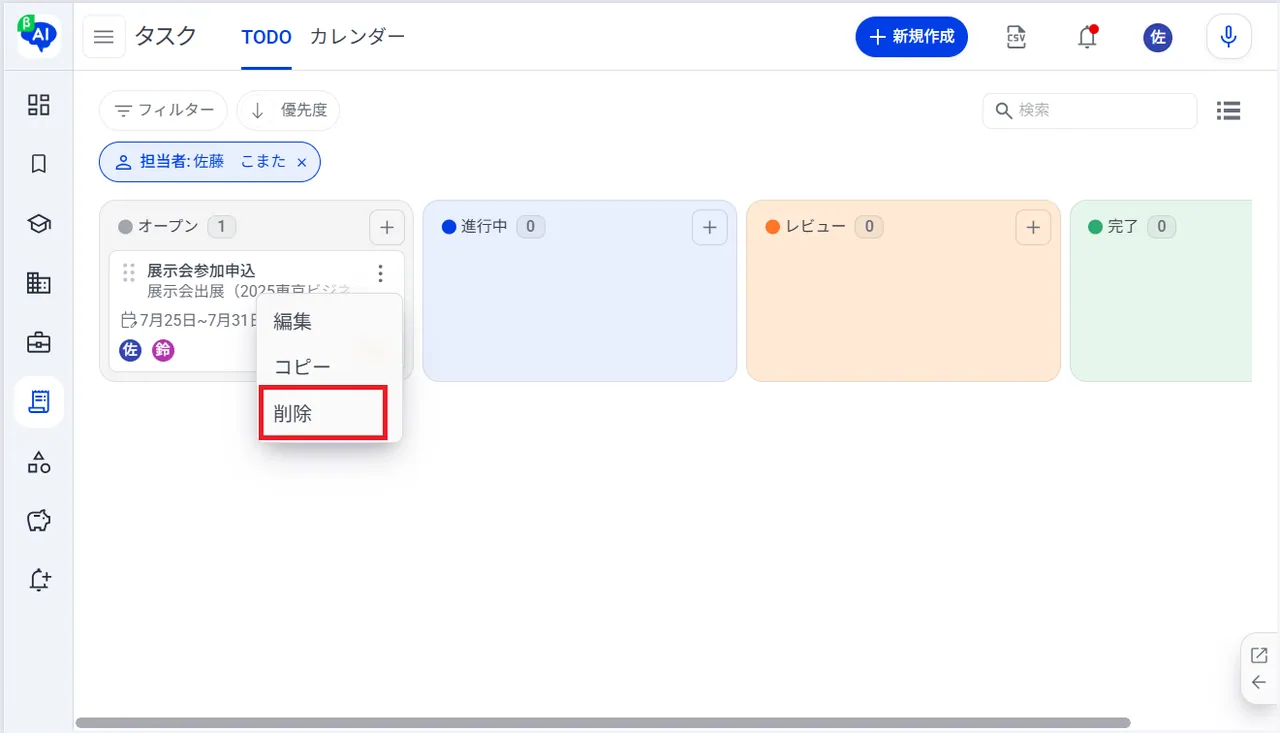Add a task to the オープン column
The image size is (1280, 733).
(x=387, y=227)
